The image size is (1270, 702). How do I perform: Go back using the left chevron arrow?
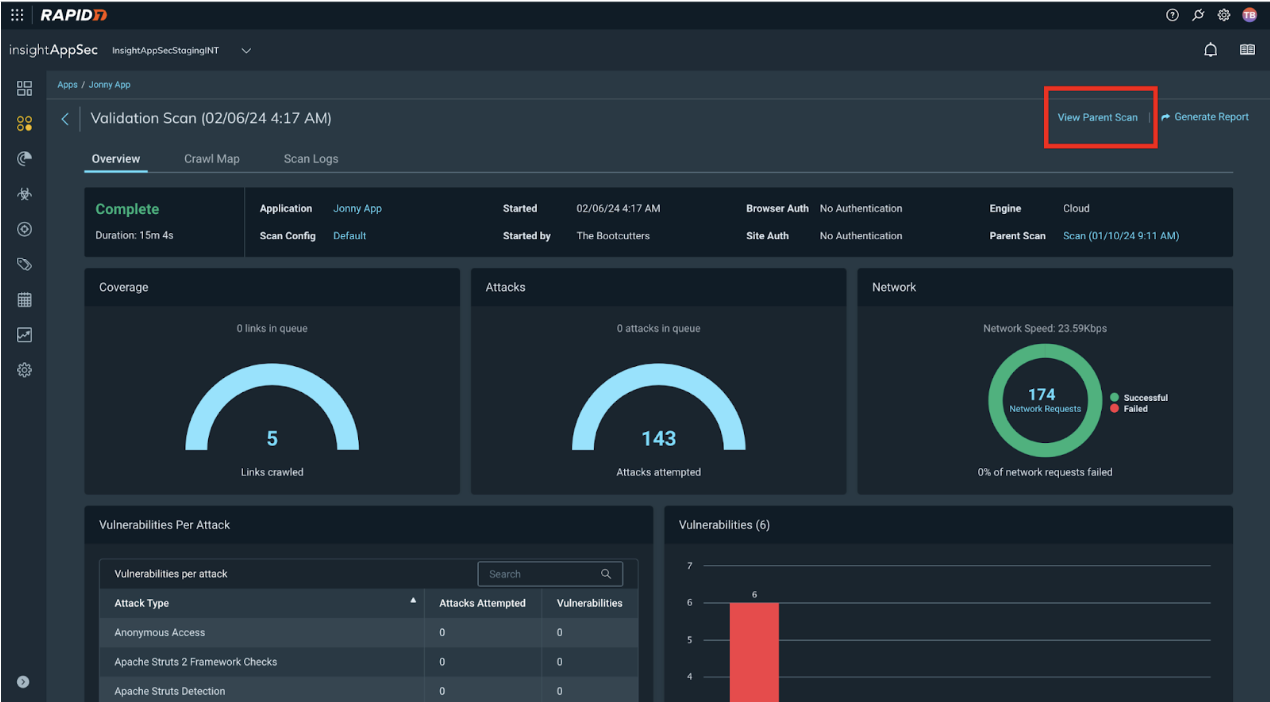click(x=65, y=119)
